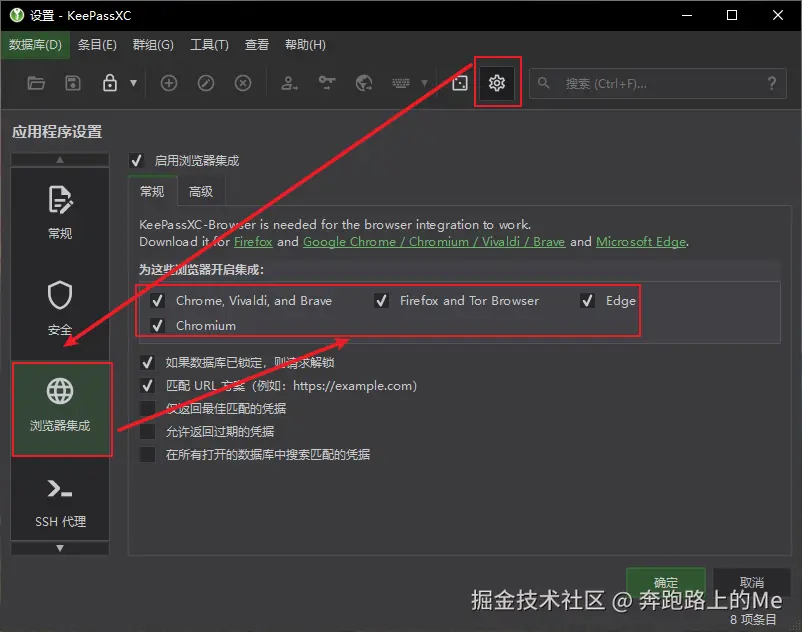This screenshot has height=632, width=802.
Task: Click the edit entry pencil icon
Action: click(206, 83)
